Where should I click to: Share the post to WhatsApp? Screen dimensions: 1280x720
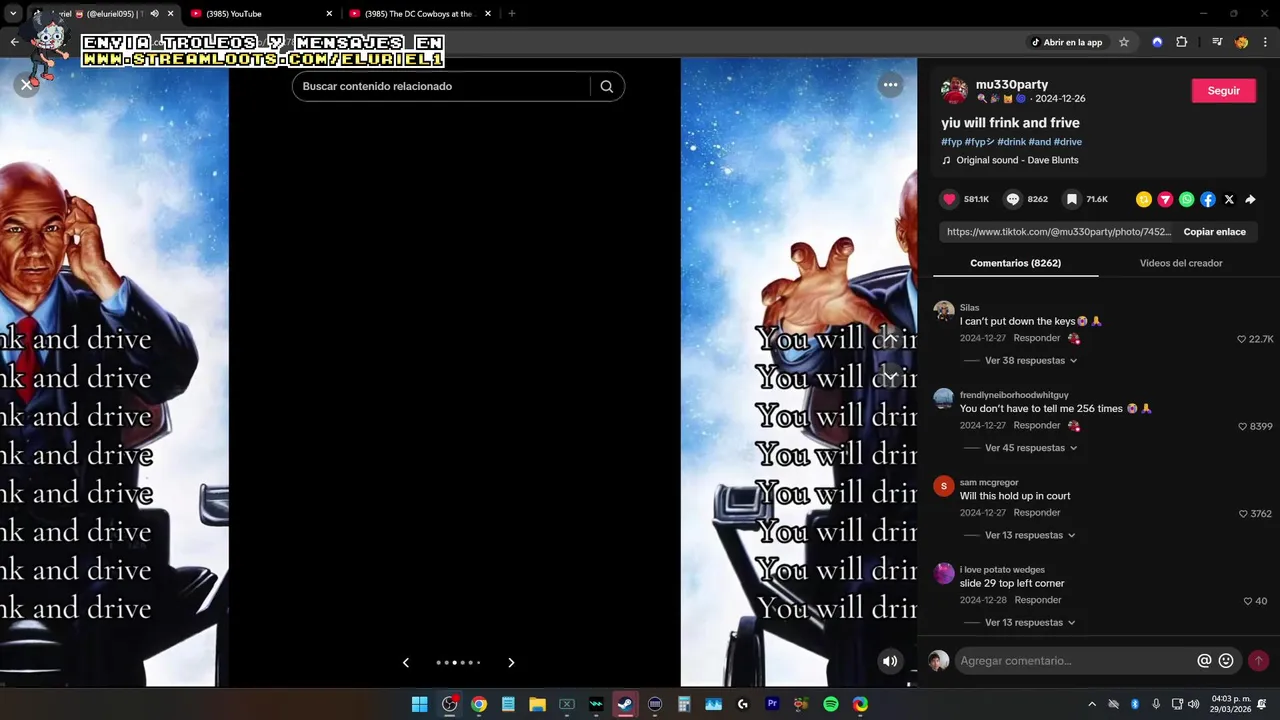[x=1187, y=199]
